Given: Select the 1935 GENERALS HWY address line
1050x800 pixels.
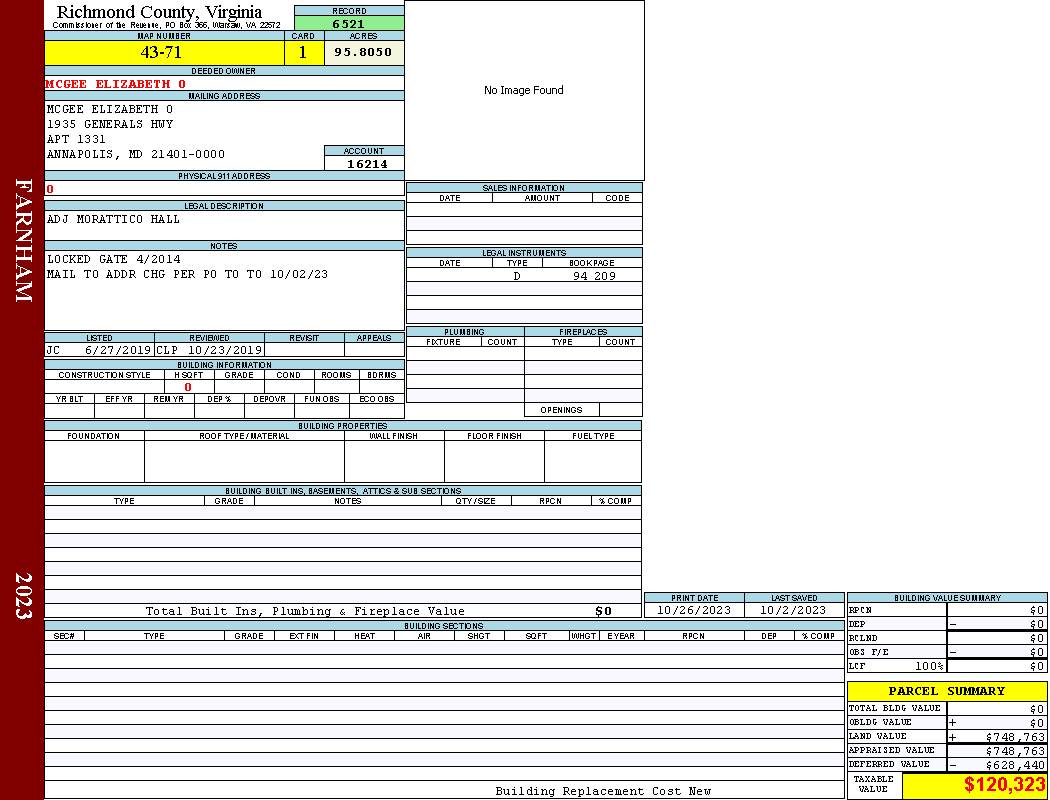Looking at the screenshot, I should (x=110, y=124).
